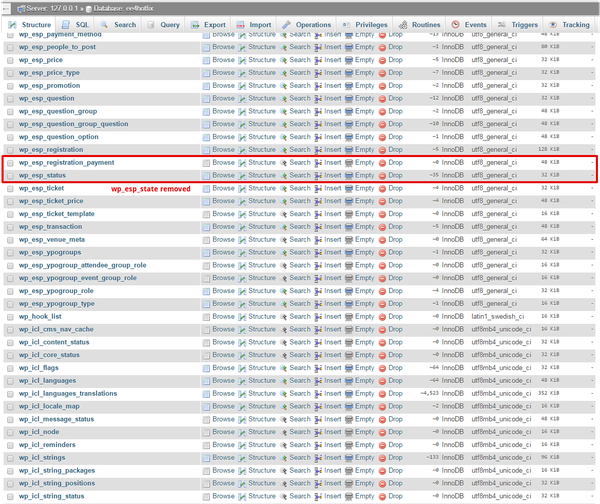600x504 pixels.
Task: Click Search link for wp_icl_message_status
Action: pos(300,419)
